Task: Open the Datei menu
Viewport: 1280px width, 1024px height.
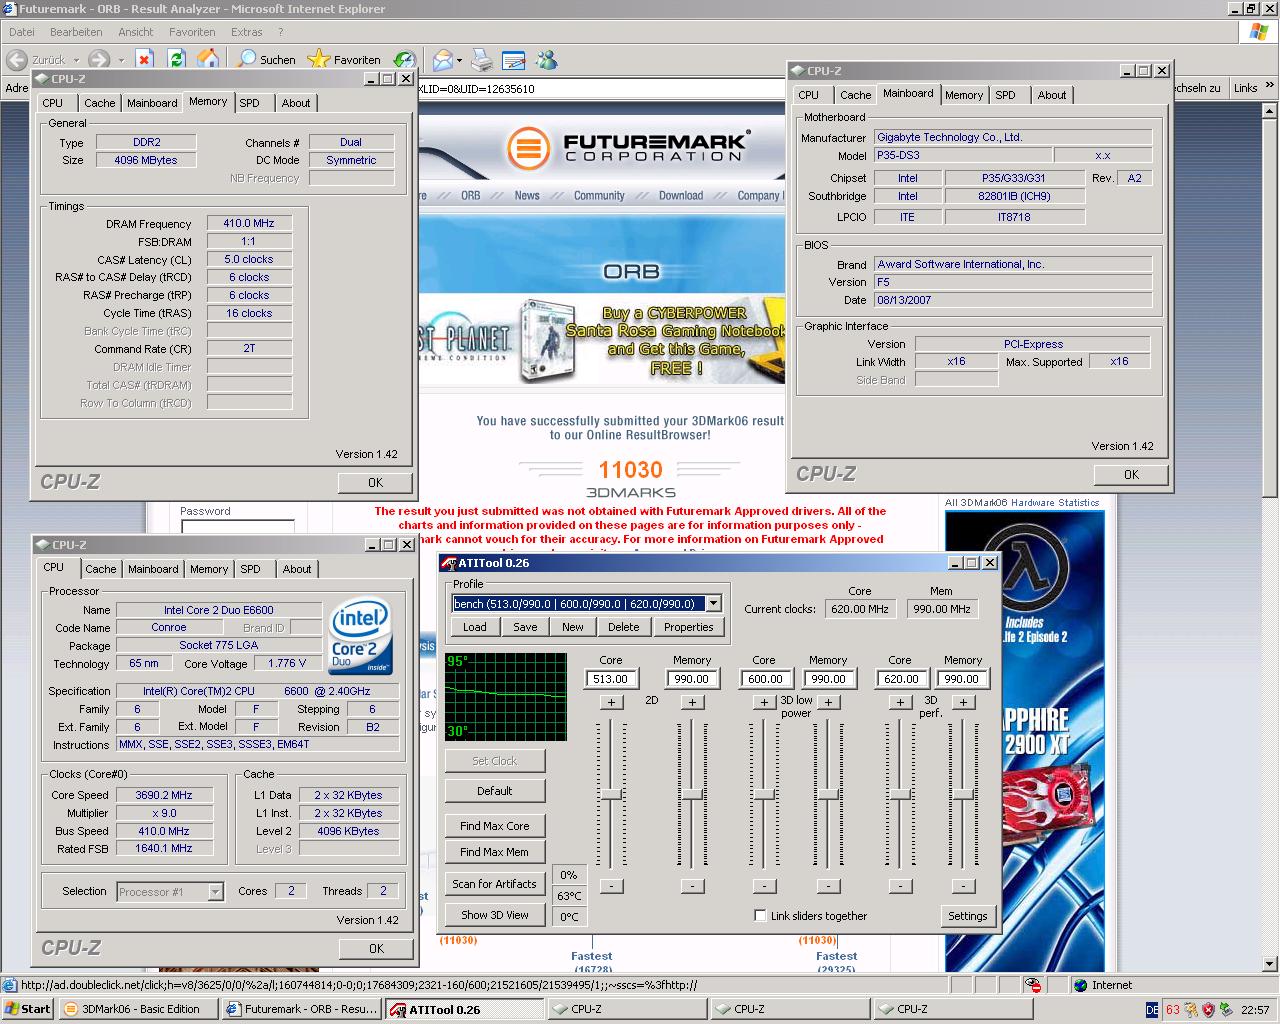Action: coord(21,32)
